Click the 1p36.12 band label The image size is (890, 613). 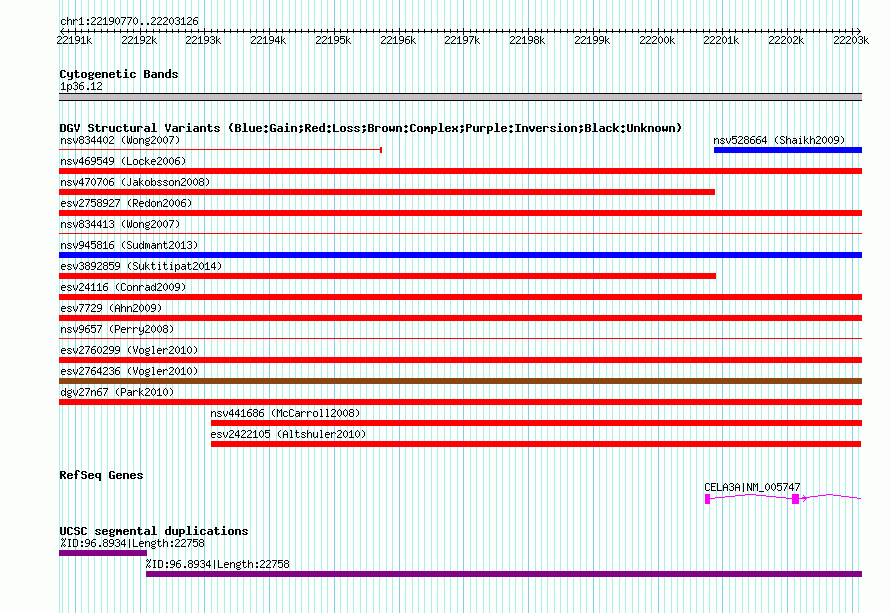pos(81,86)
